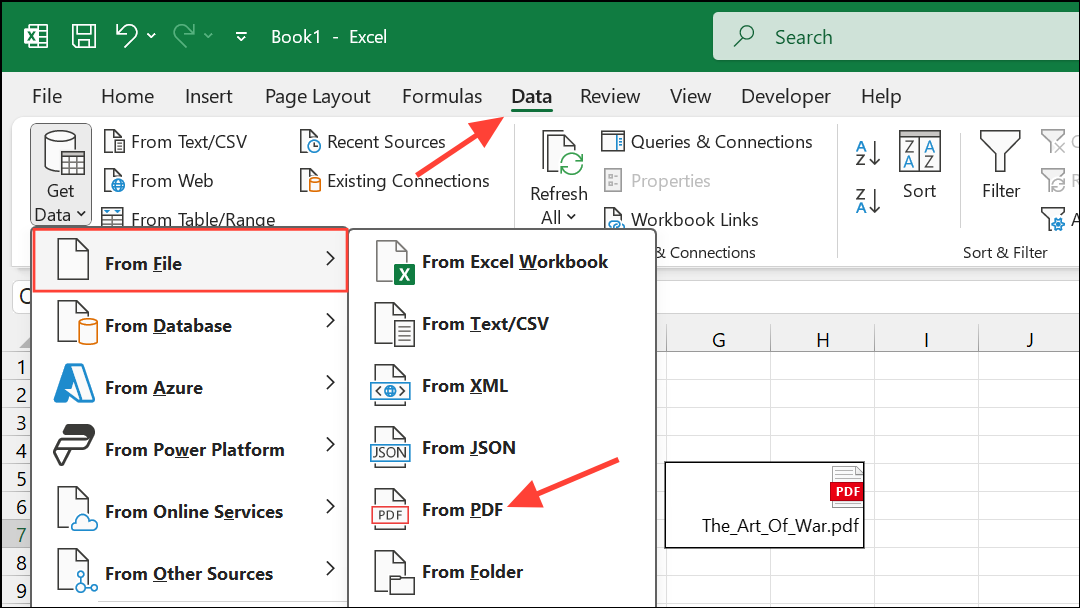
Task: Expand the From Other Sources submenu
Action: (x=190, y=571)
